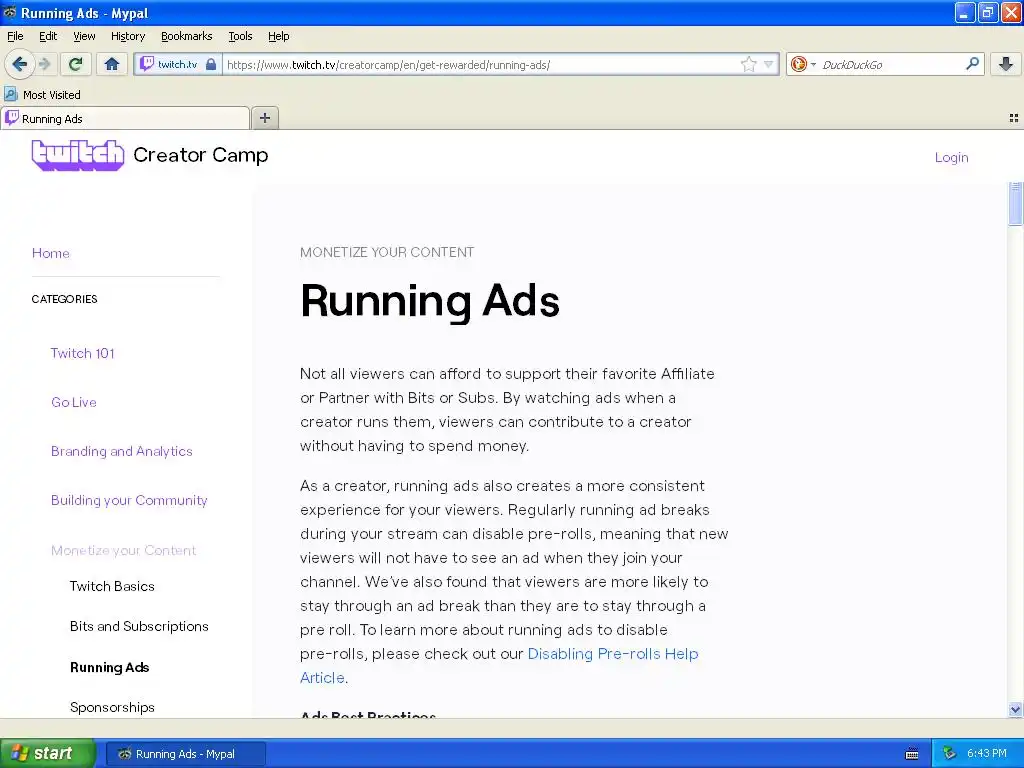
Task: Click the network tray icon
Action: (950, 753)
